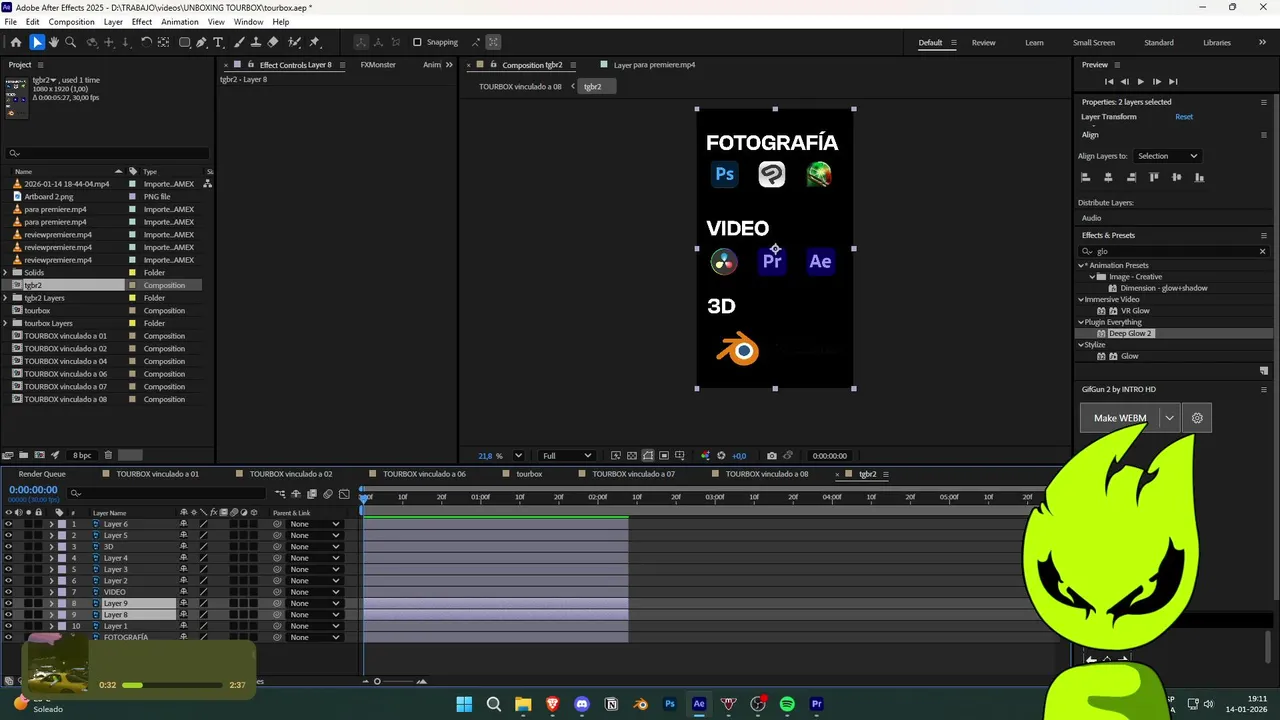Open Spotify from the taskbar
Viewport: 1280px width, 720px height.
point(787,704)
